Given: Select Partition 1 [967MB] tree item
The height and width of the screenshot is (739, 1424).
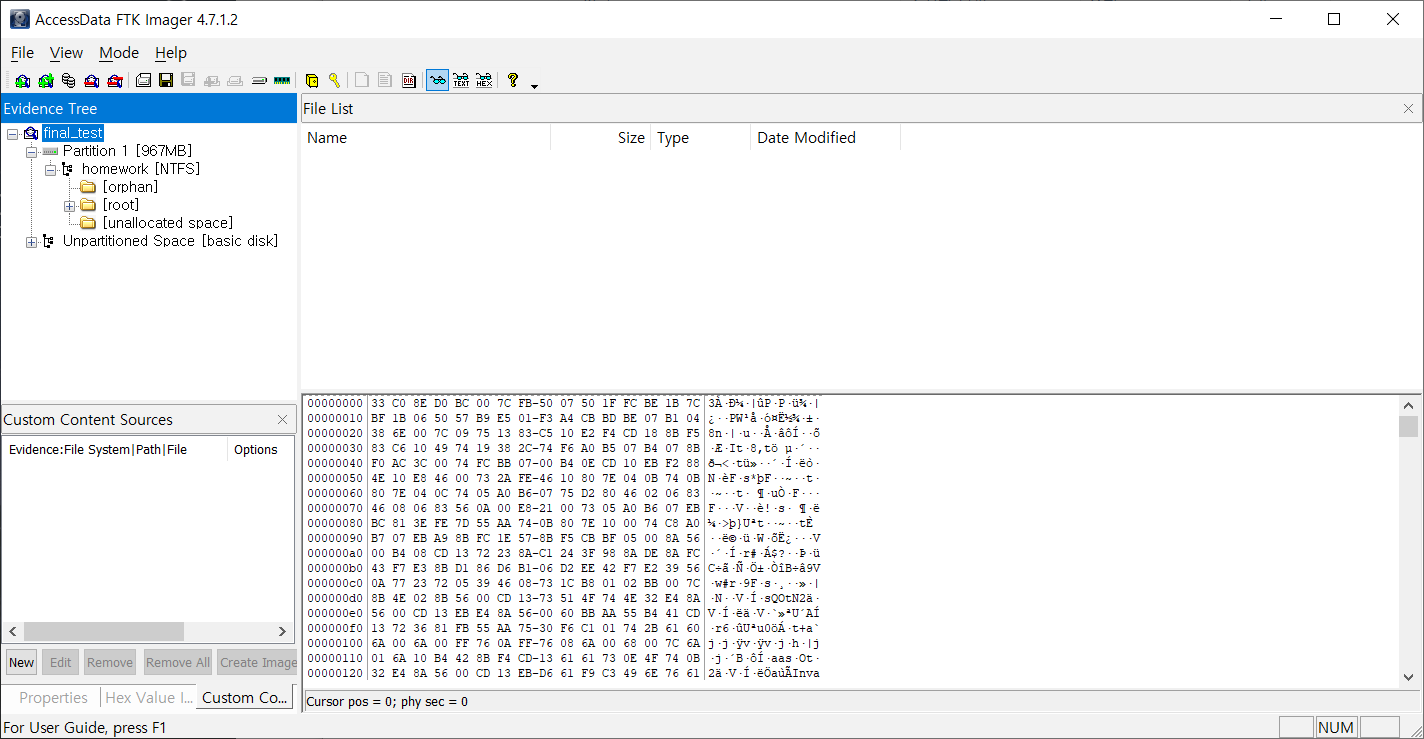Looking at the screenshot, I should click(x=127, y=151).
